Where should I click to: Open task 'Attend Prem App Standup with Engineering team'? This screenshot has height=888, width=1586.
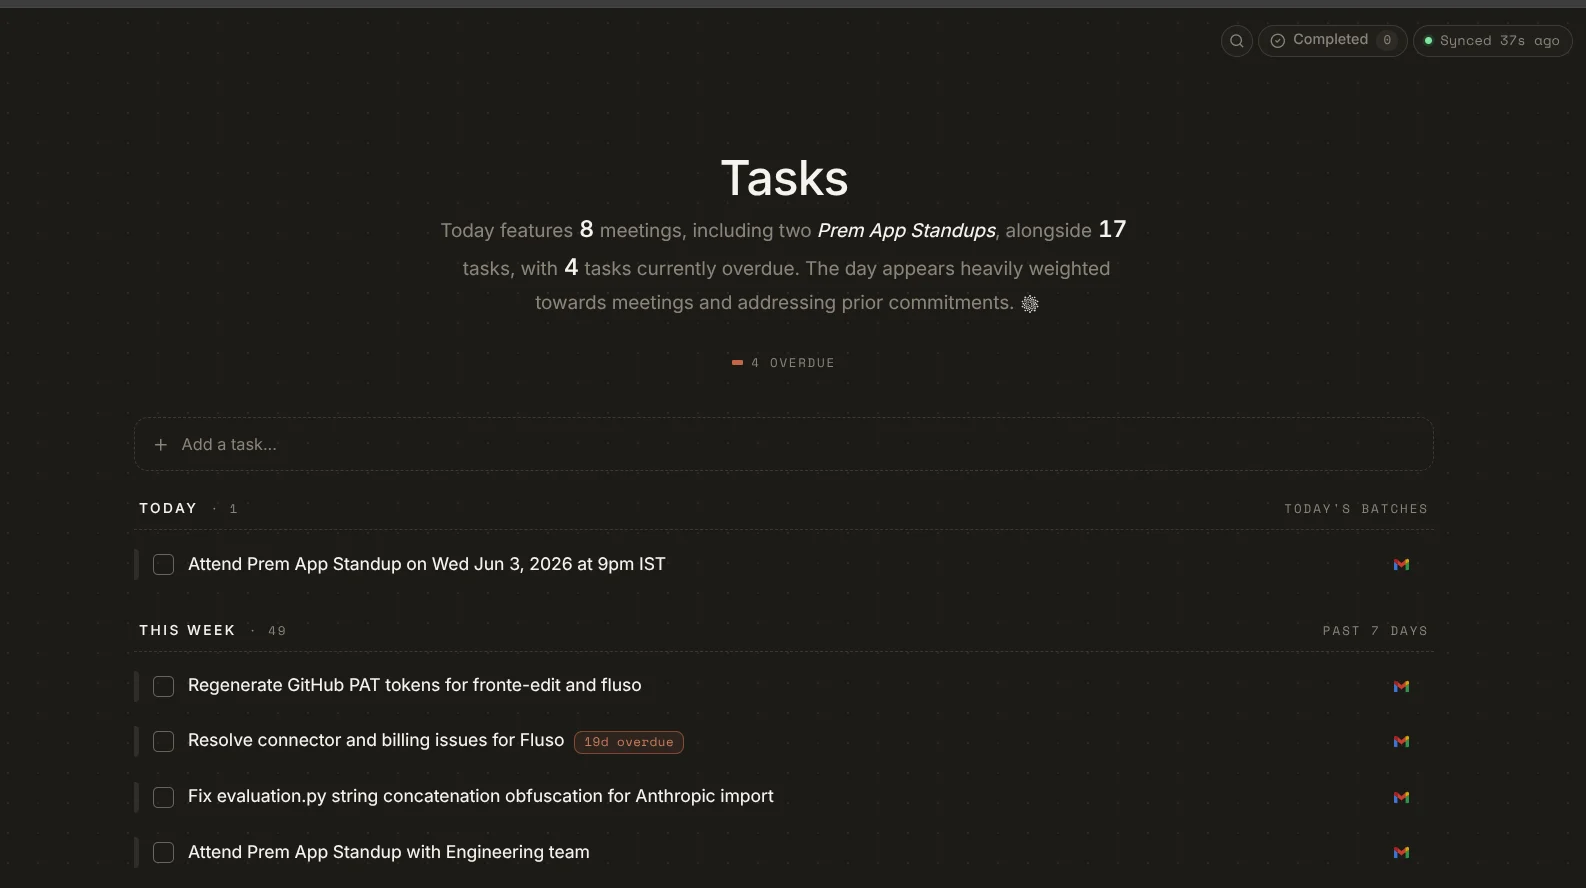click(x=389, y=852)
